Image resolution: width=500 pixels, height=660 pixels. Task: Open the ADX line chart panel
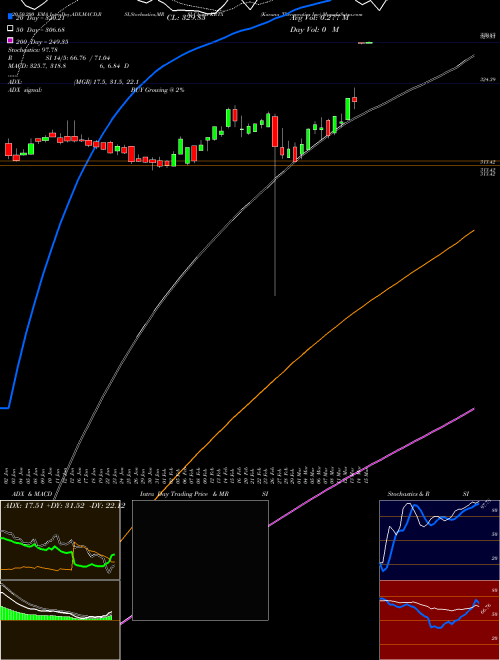(60, 540)
